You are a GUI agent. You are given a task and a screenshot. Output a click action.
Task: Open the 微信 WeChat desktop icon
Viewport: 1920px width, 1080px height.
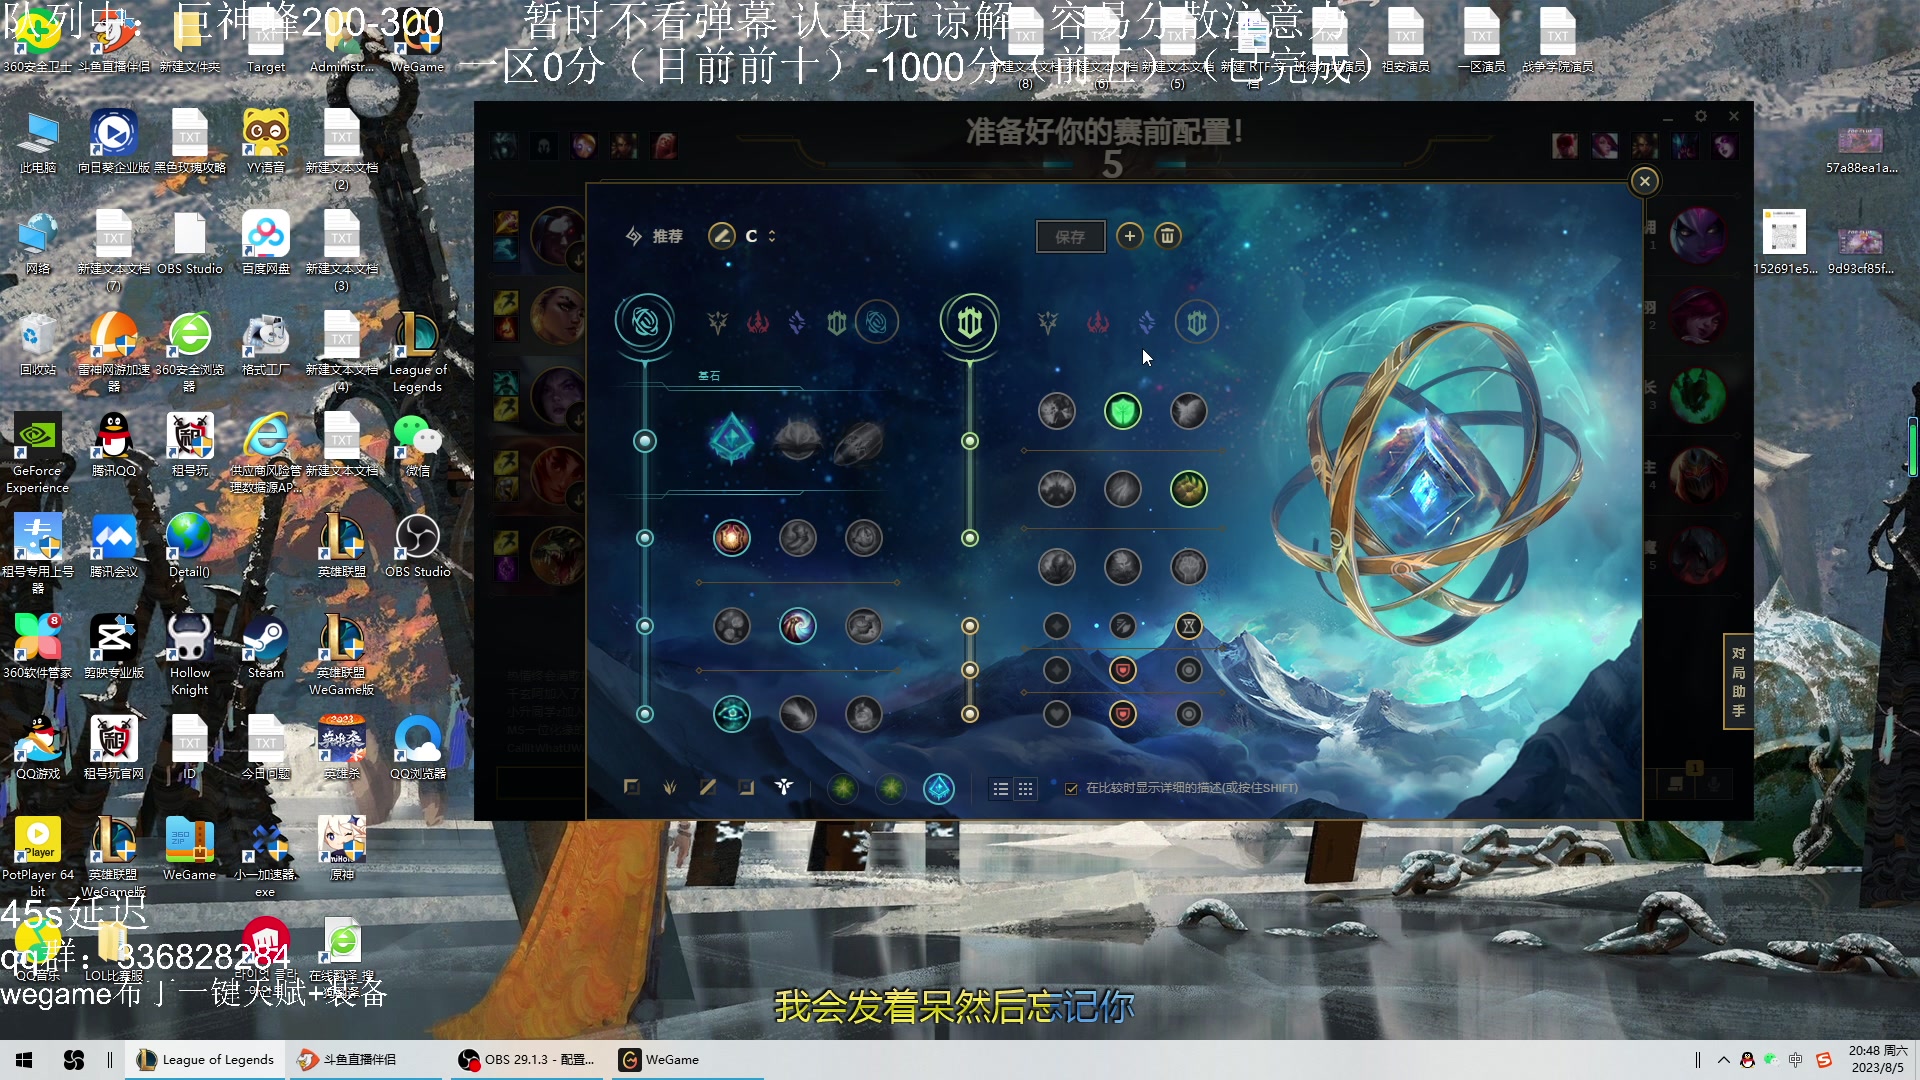(417, 446)
